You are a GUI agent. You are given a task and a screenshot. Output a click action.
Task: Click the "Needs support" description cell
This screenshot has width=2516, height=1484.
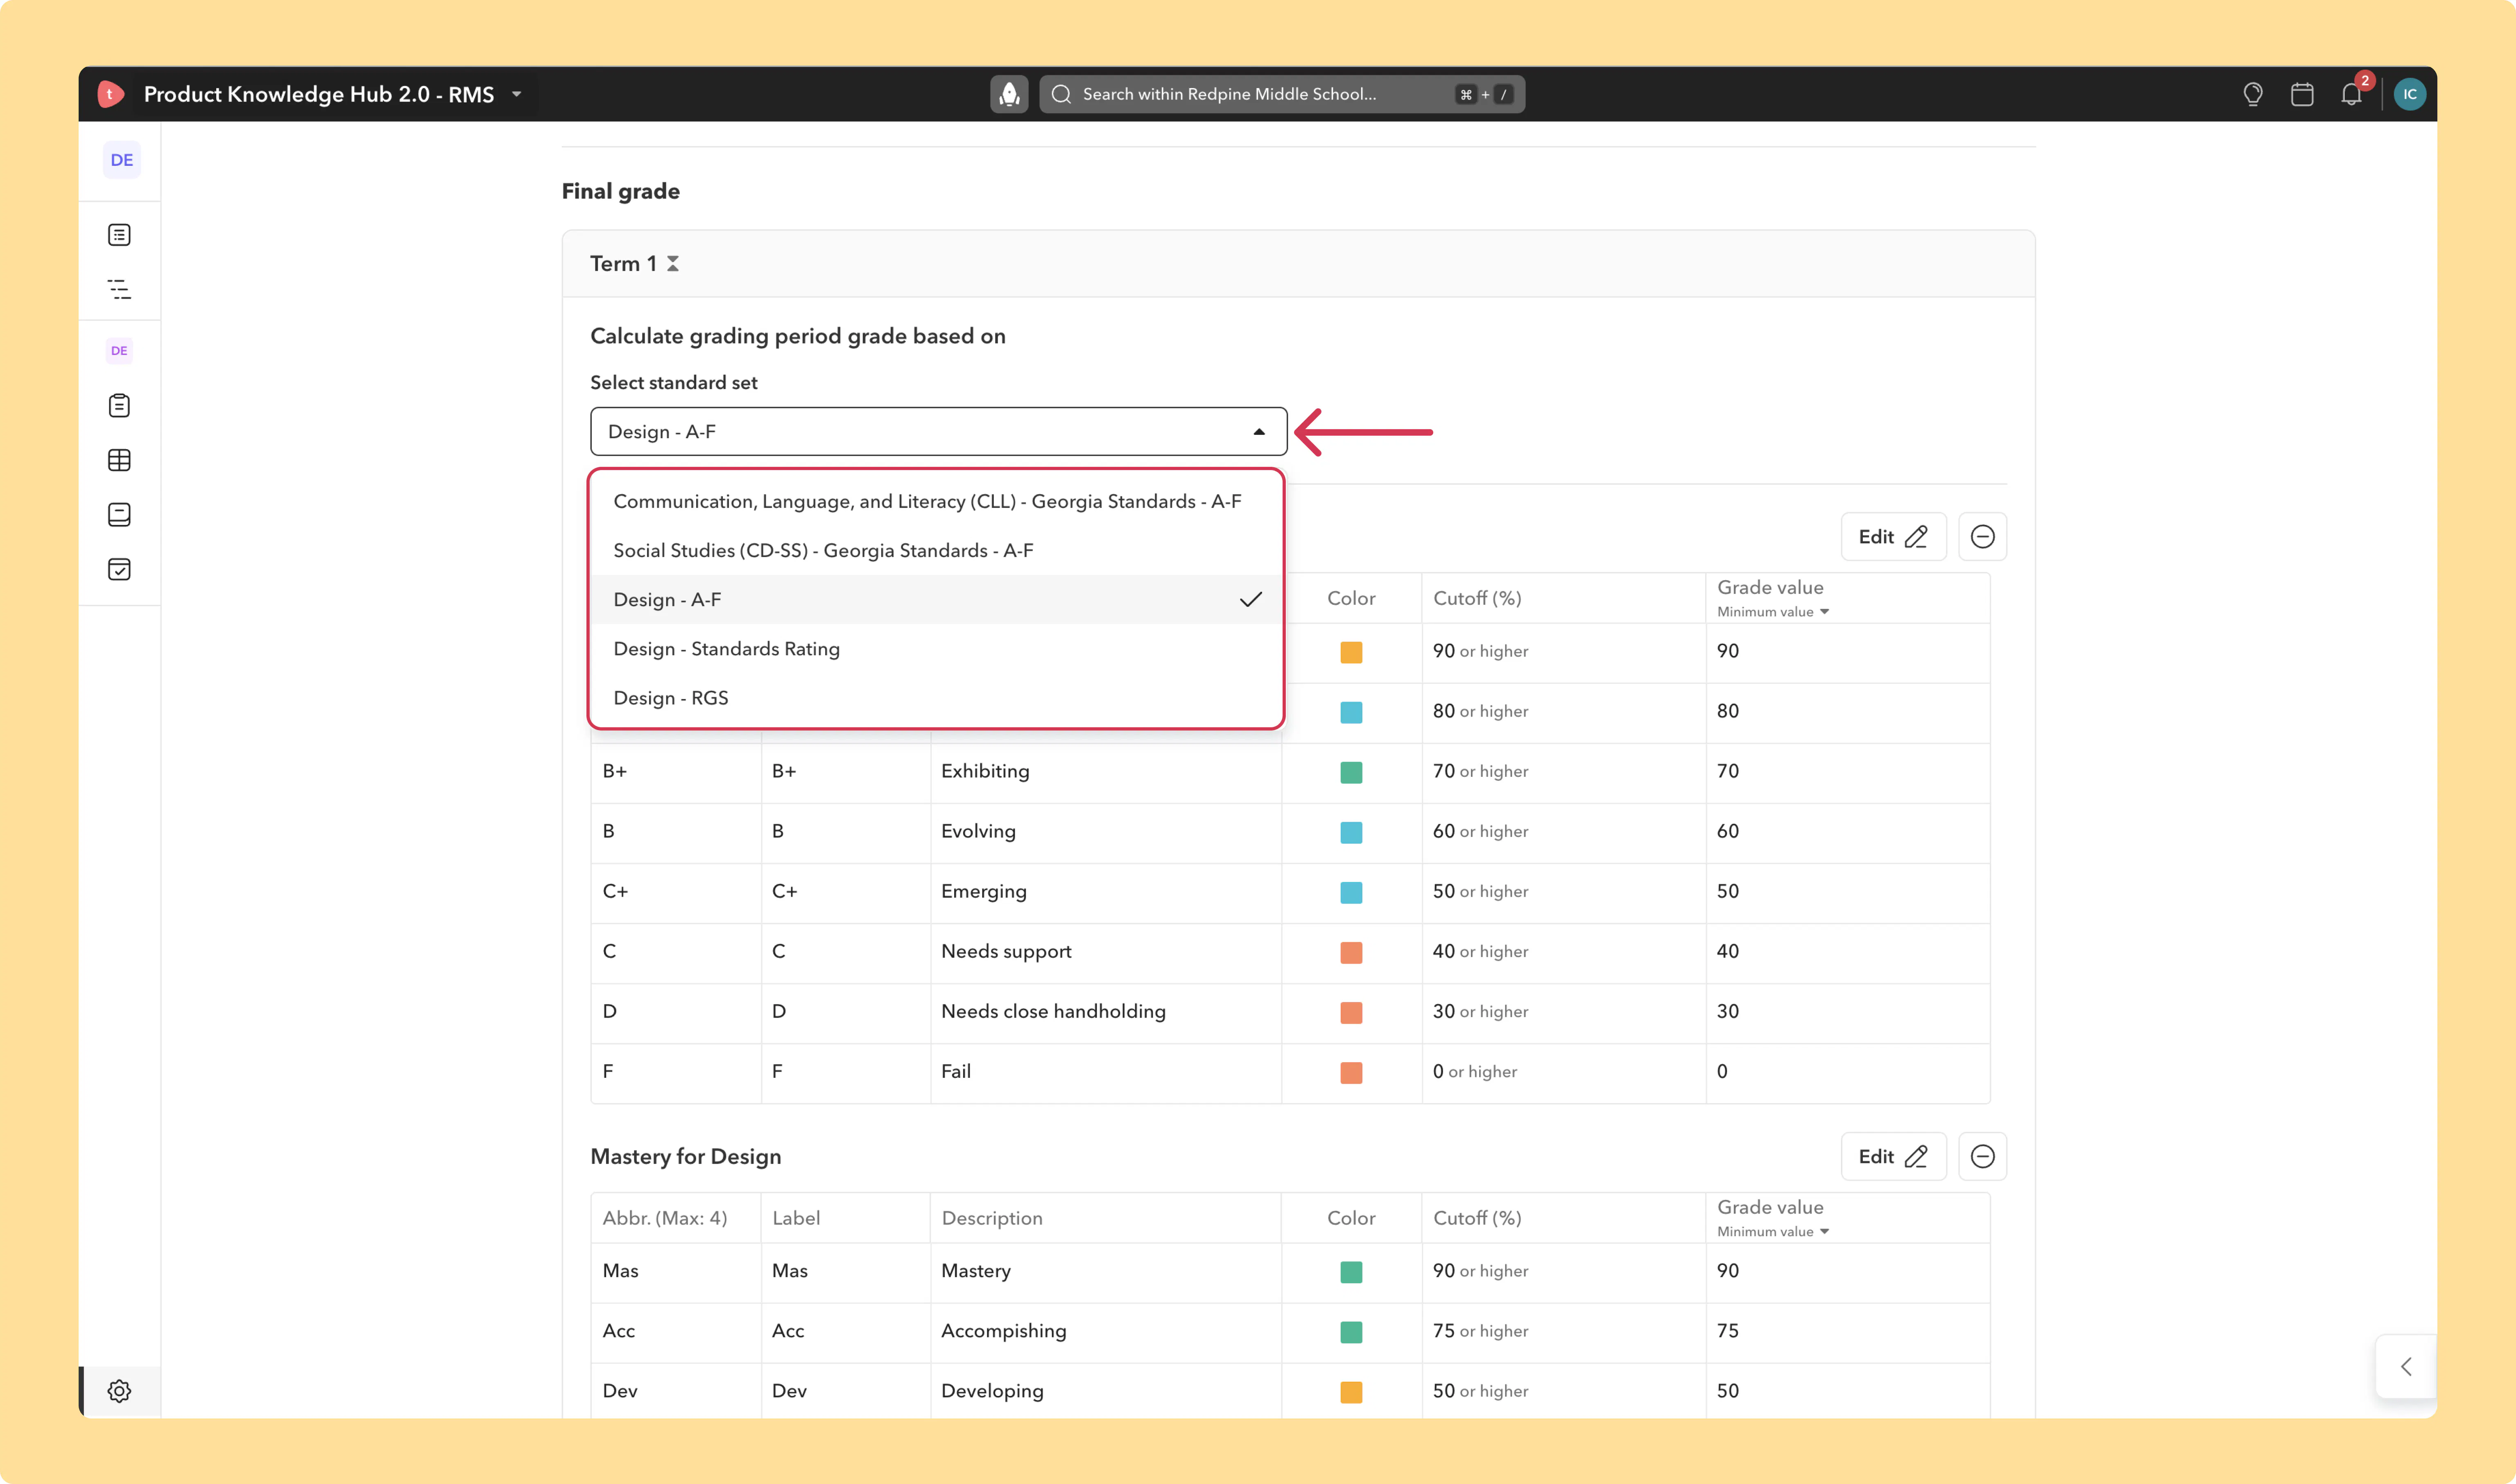(1106, 952)
